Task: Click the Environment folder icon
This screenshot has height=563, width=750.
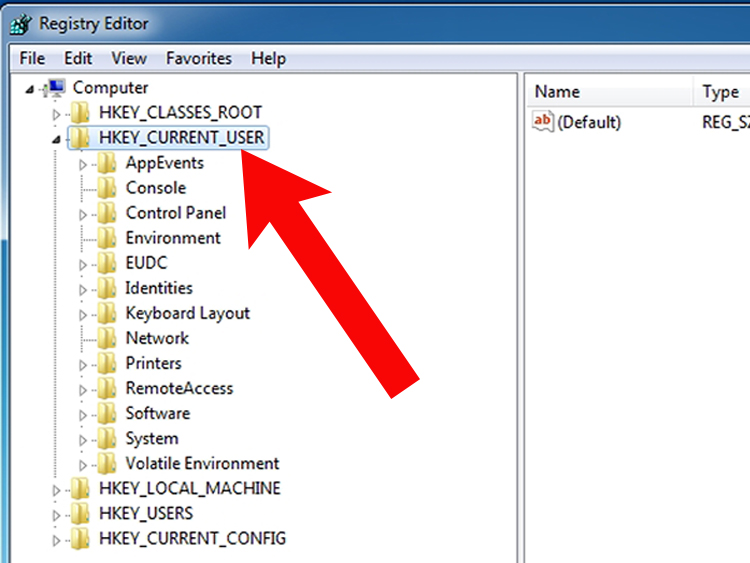Action: click(x=107, y=238)
